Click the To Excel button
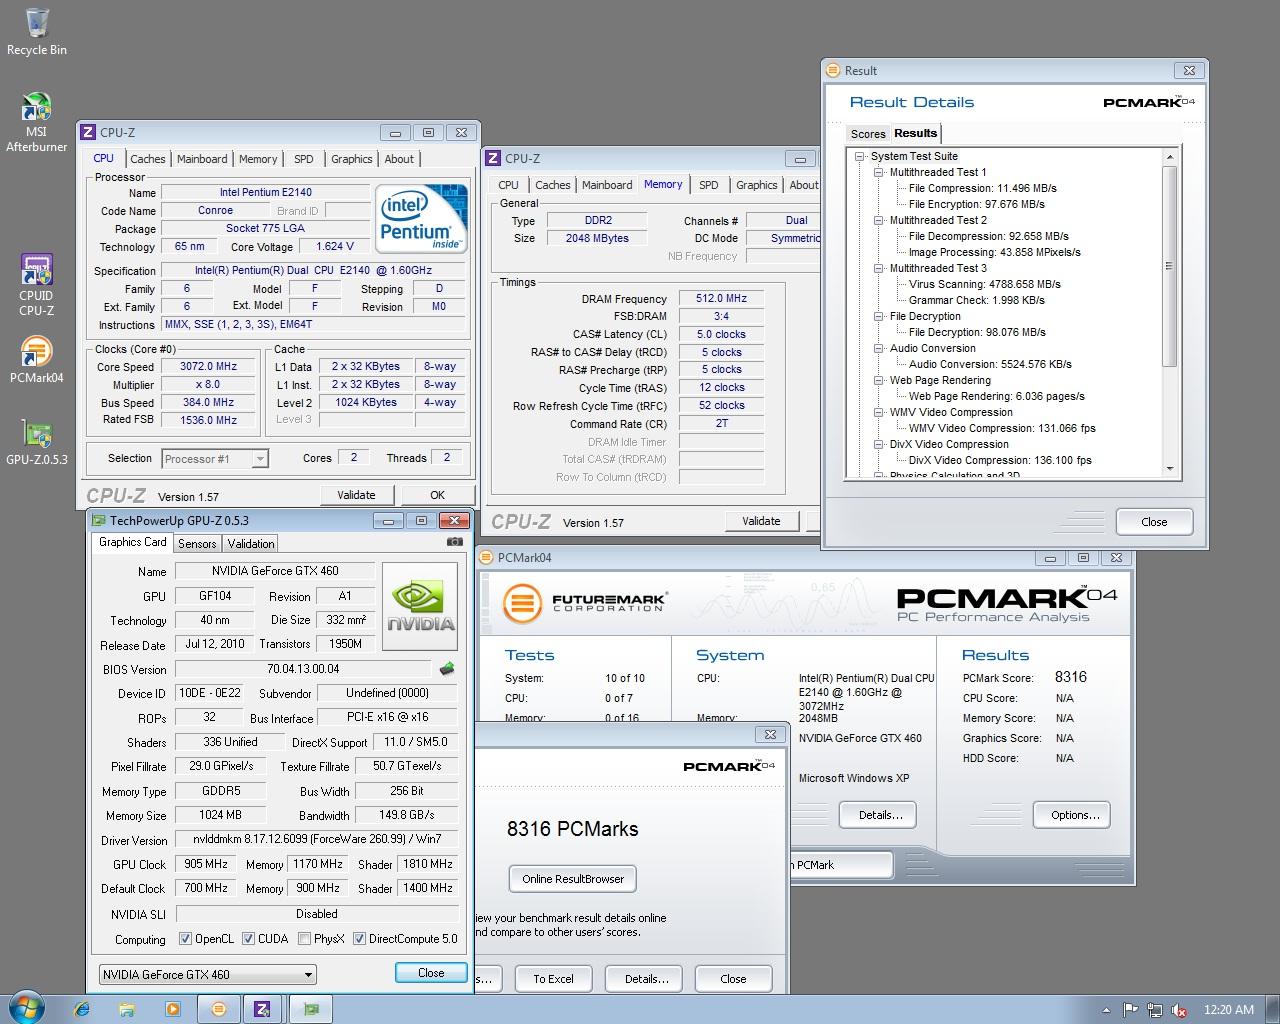This screenshot has width=1280, height=1024. click(x=553, y=979)
